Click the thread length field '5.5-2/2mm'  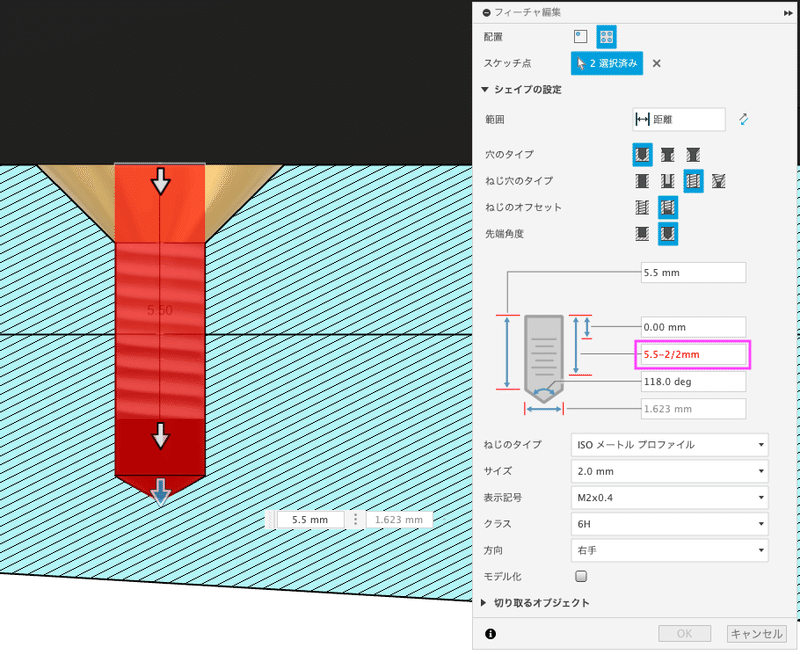coord(692,355)
